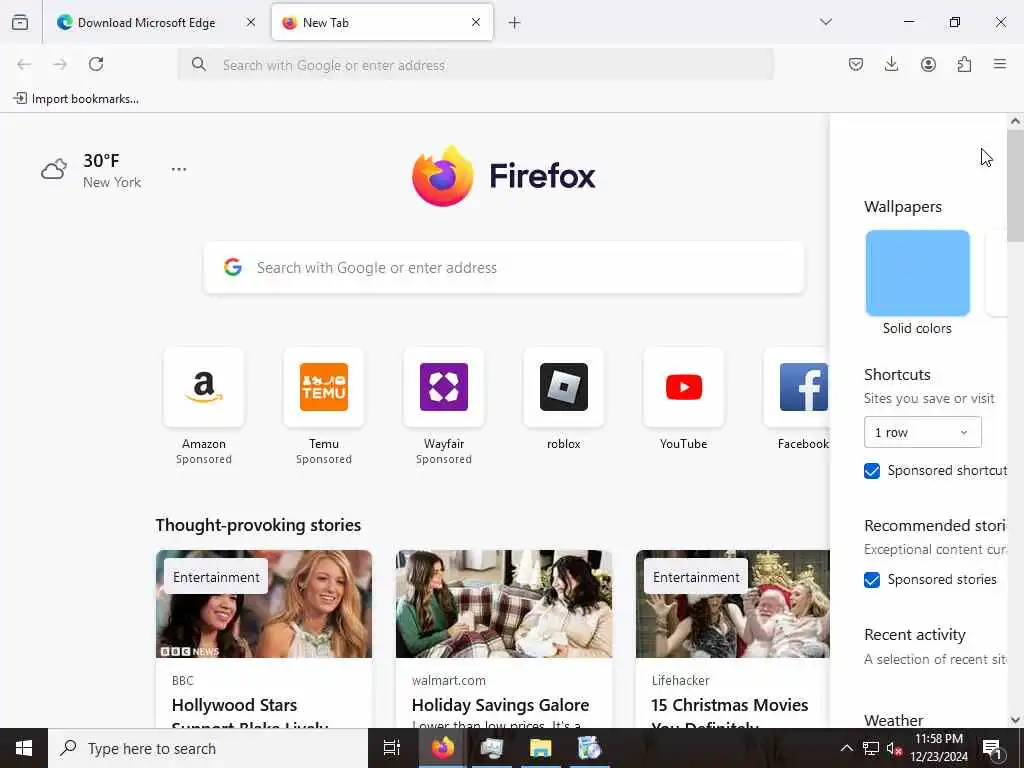This screenshot has height=768, width=1024.
Task: Click the panel scrollbar down arrow
Action: point(1015,720)
